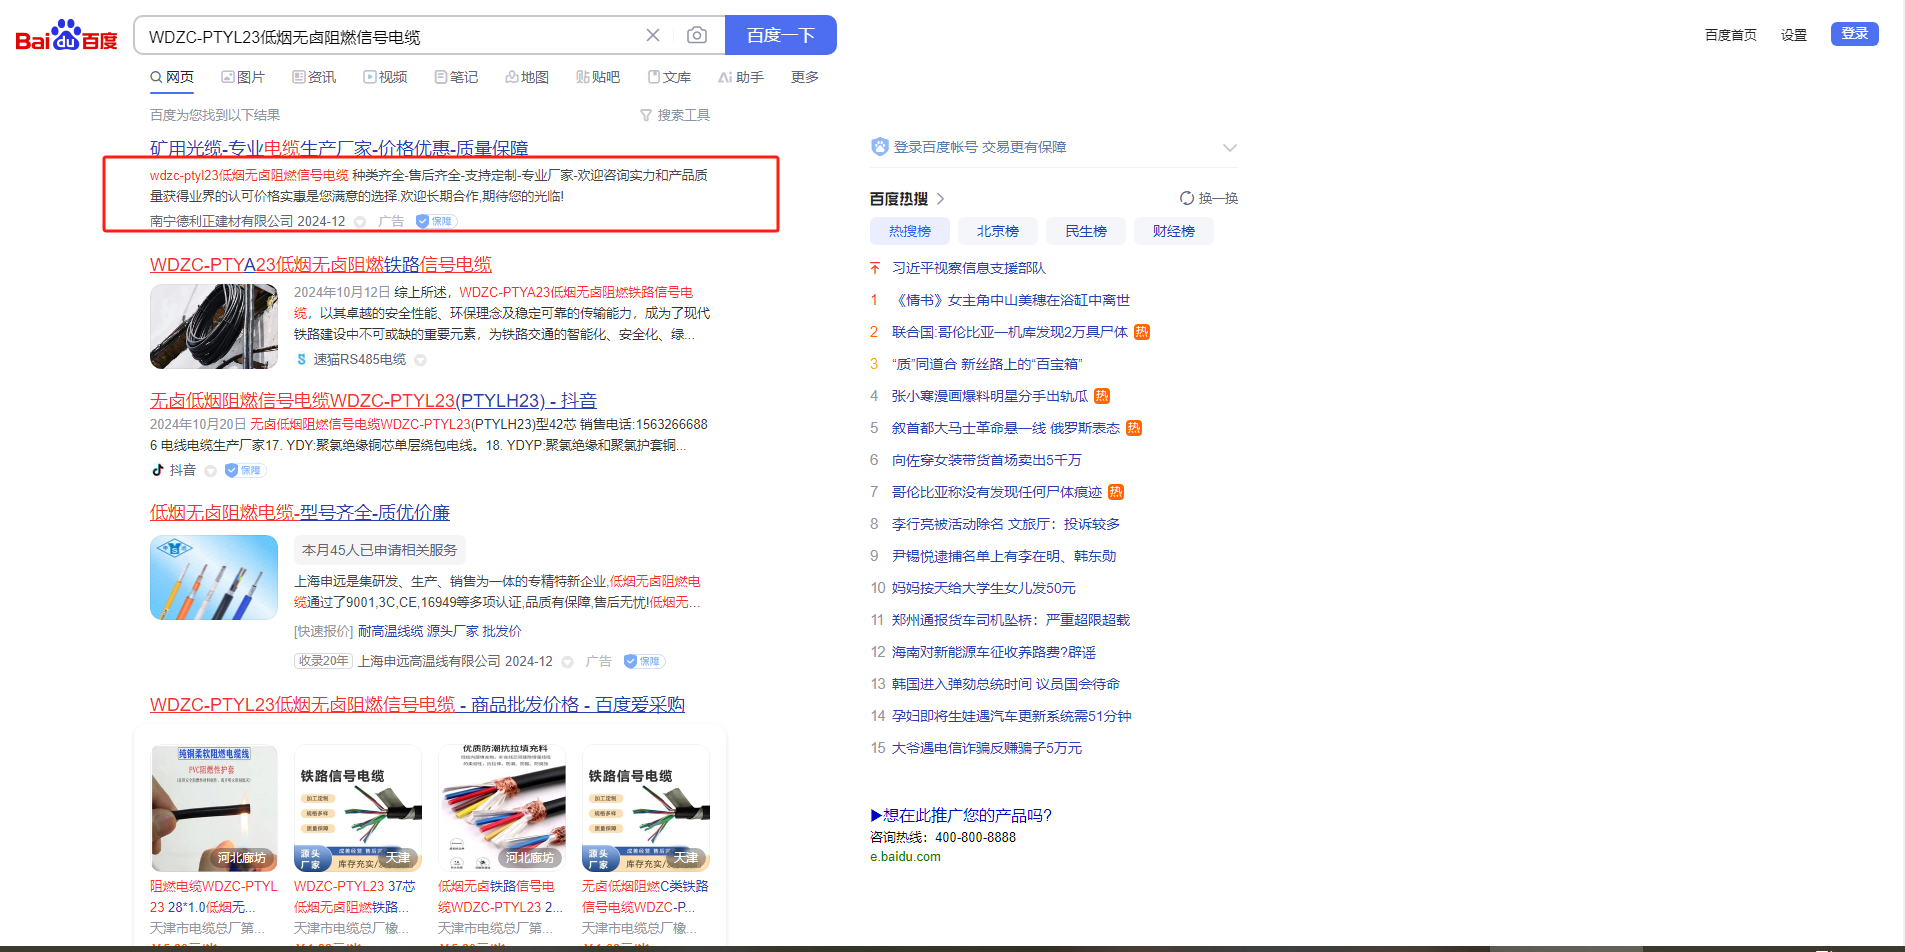The height and width of the screenshot is (952, 1905).
Task: Switch to the 图片 tab
Action: click(x=243, y=77)
